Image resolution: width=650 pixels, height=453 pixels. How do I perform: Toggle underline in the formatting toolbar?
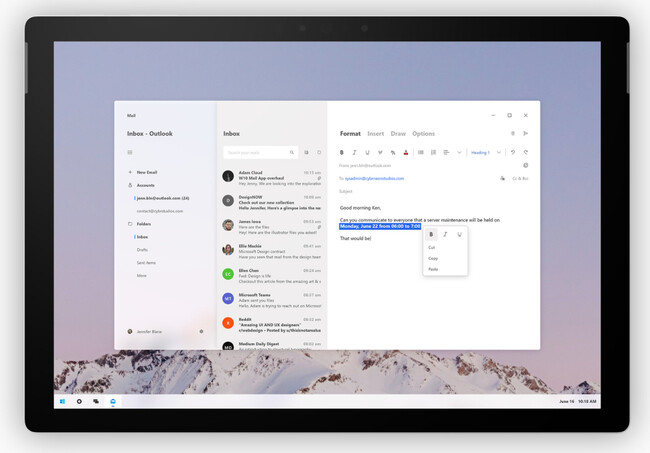[x=367, y=153]
